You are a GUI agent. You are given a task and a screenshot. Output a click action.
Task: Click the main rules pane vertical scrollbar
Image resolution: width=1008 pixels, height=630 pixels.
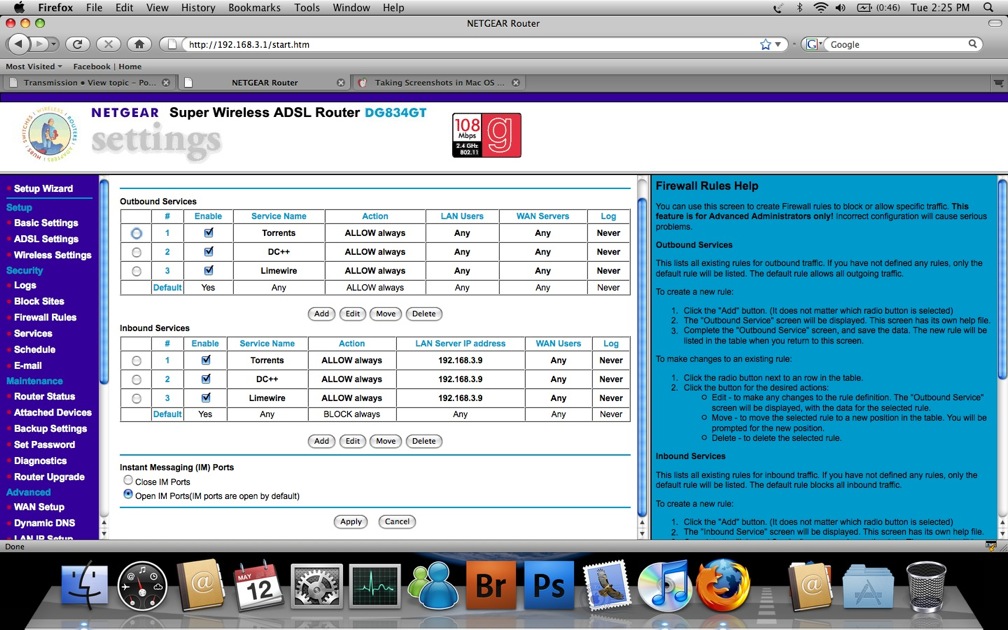click(x=642, y=357)
